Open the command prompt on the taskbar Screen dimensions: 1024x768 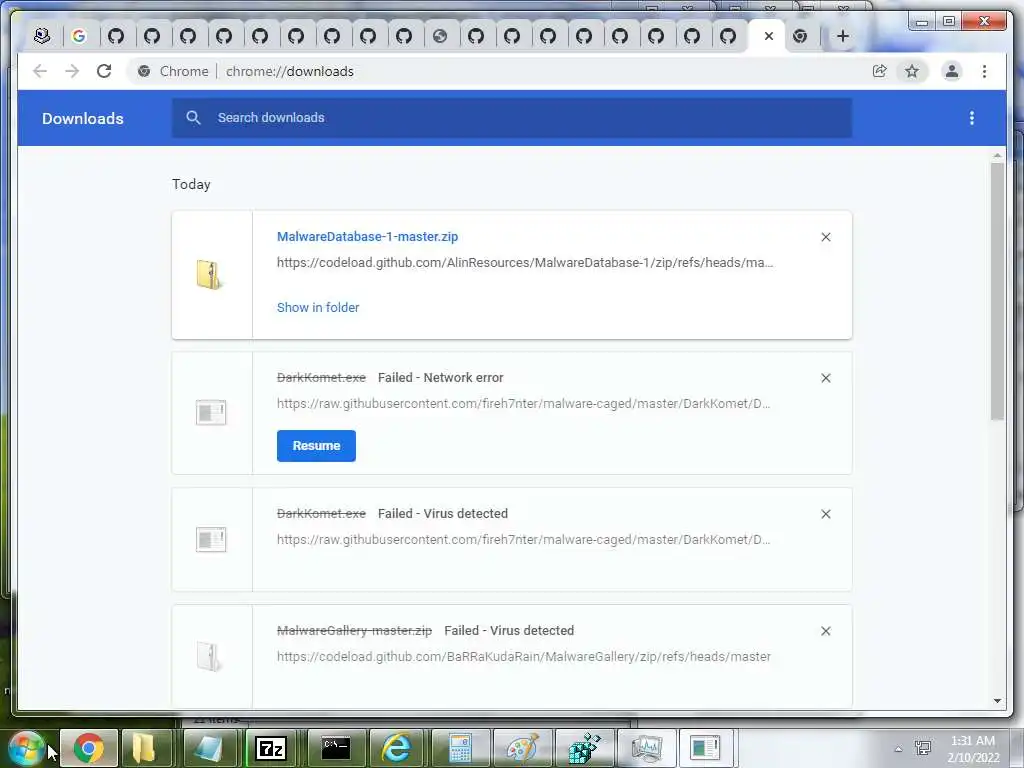tap(336, 748)
